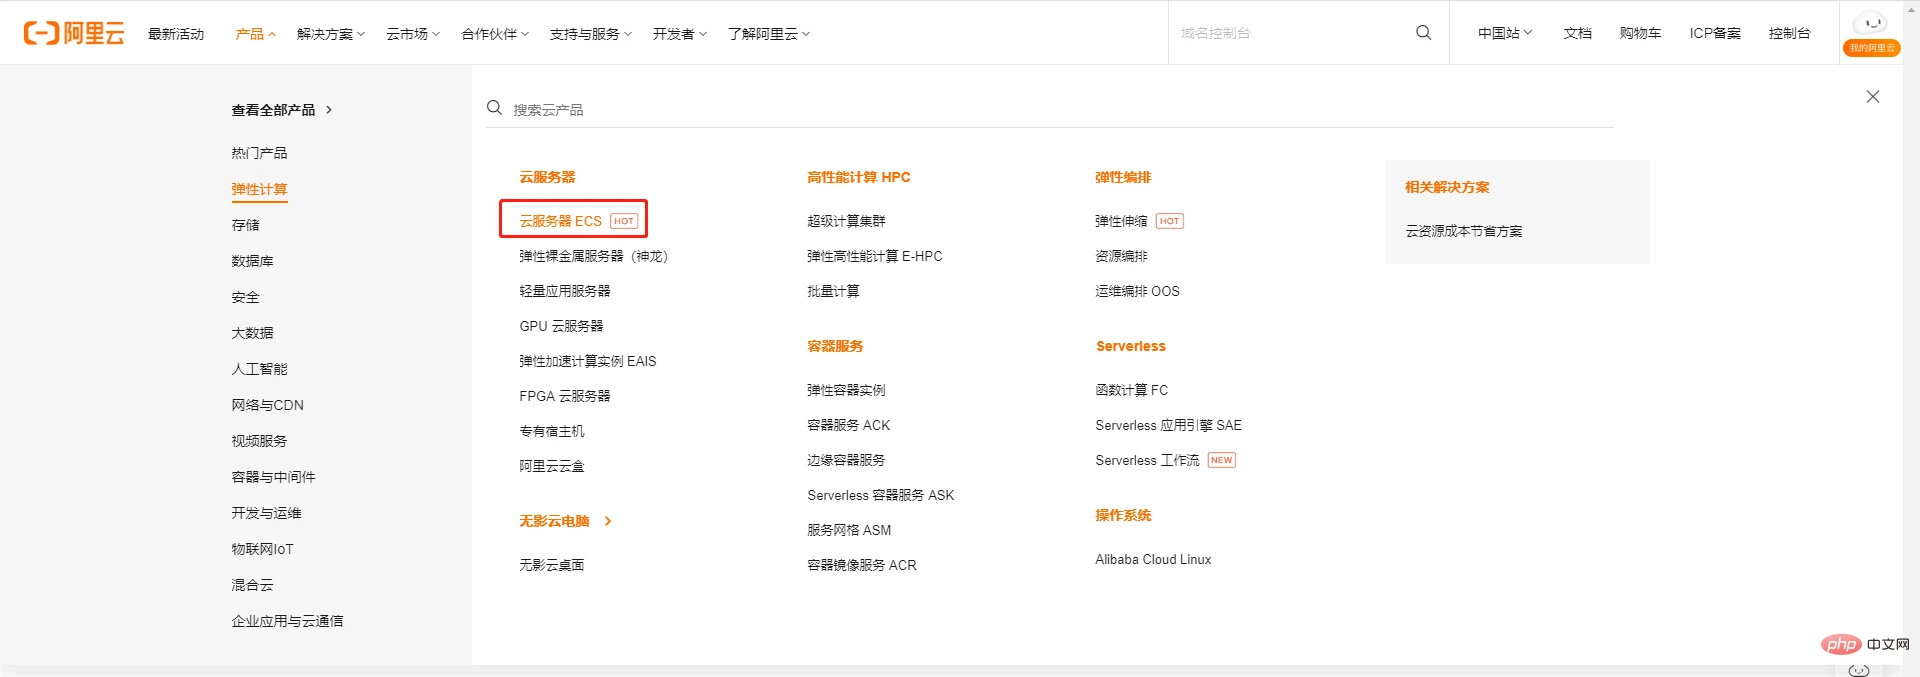
Task: Open the 了解阿里云 dropdown
Action: pos(769,34)
